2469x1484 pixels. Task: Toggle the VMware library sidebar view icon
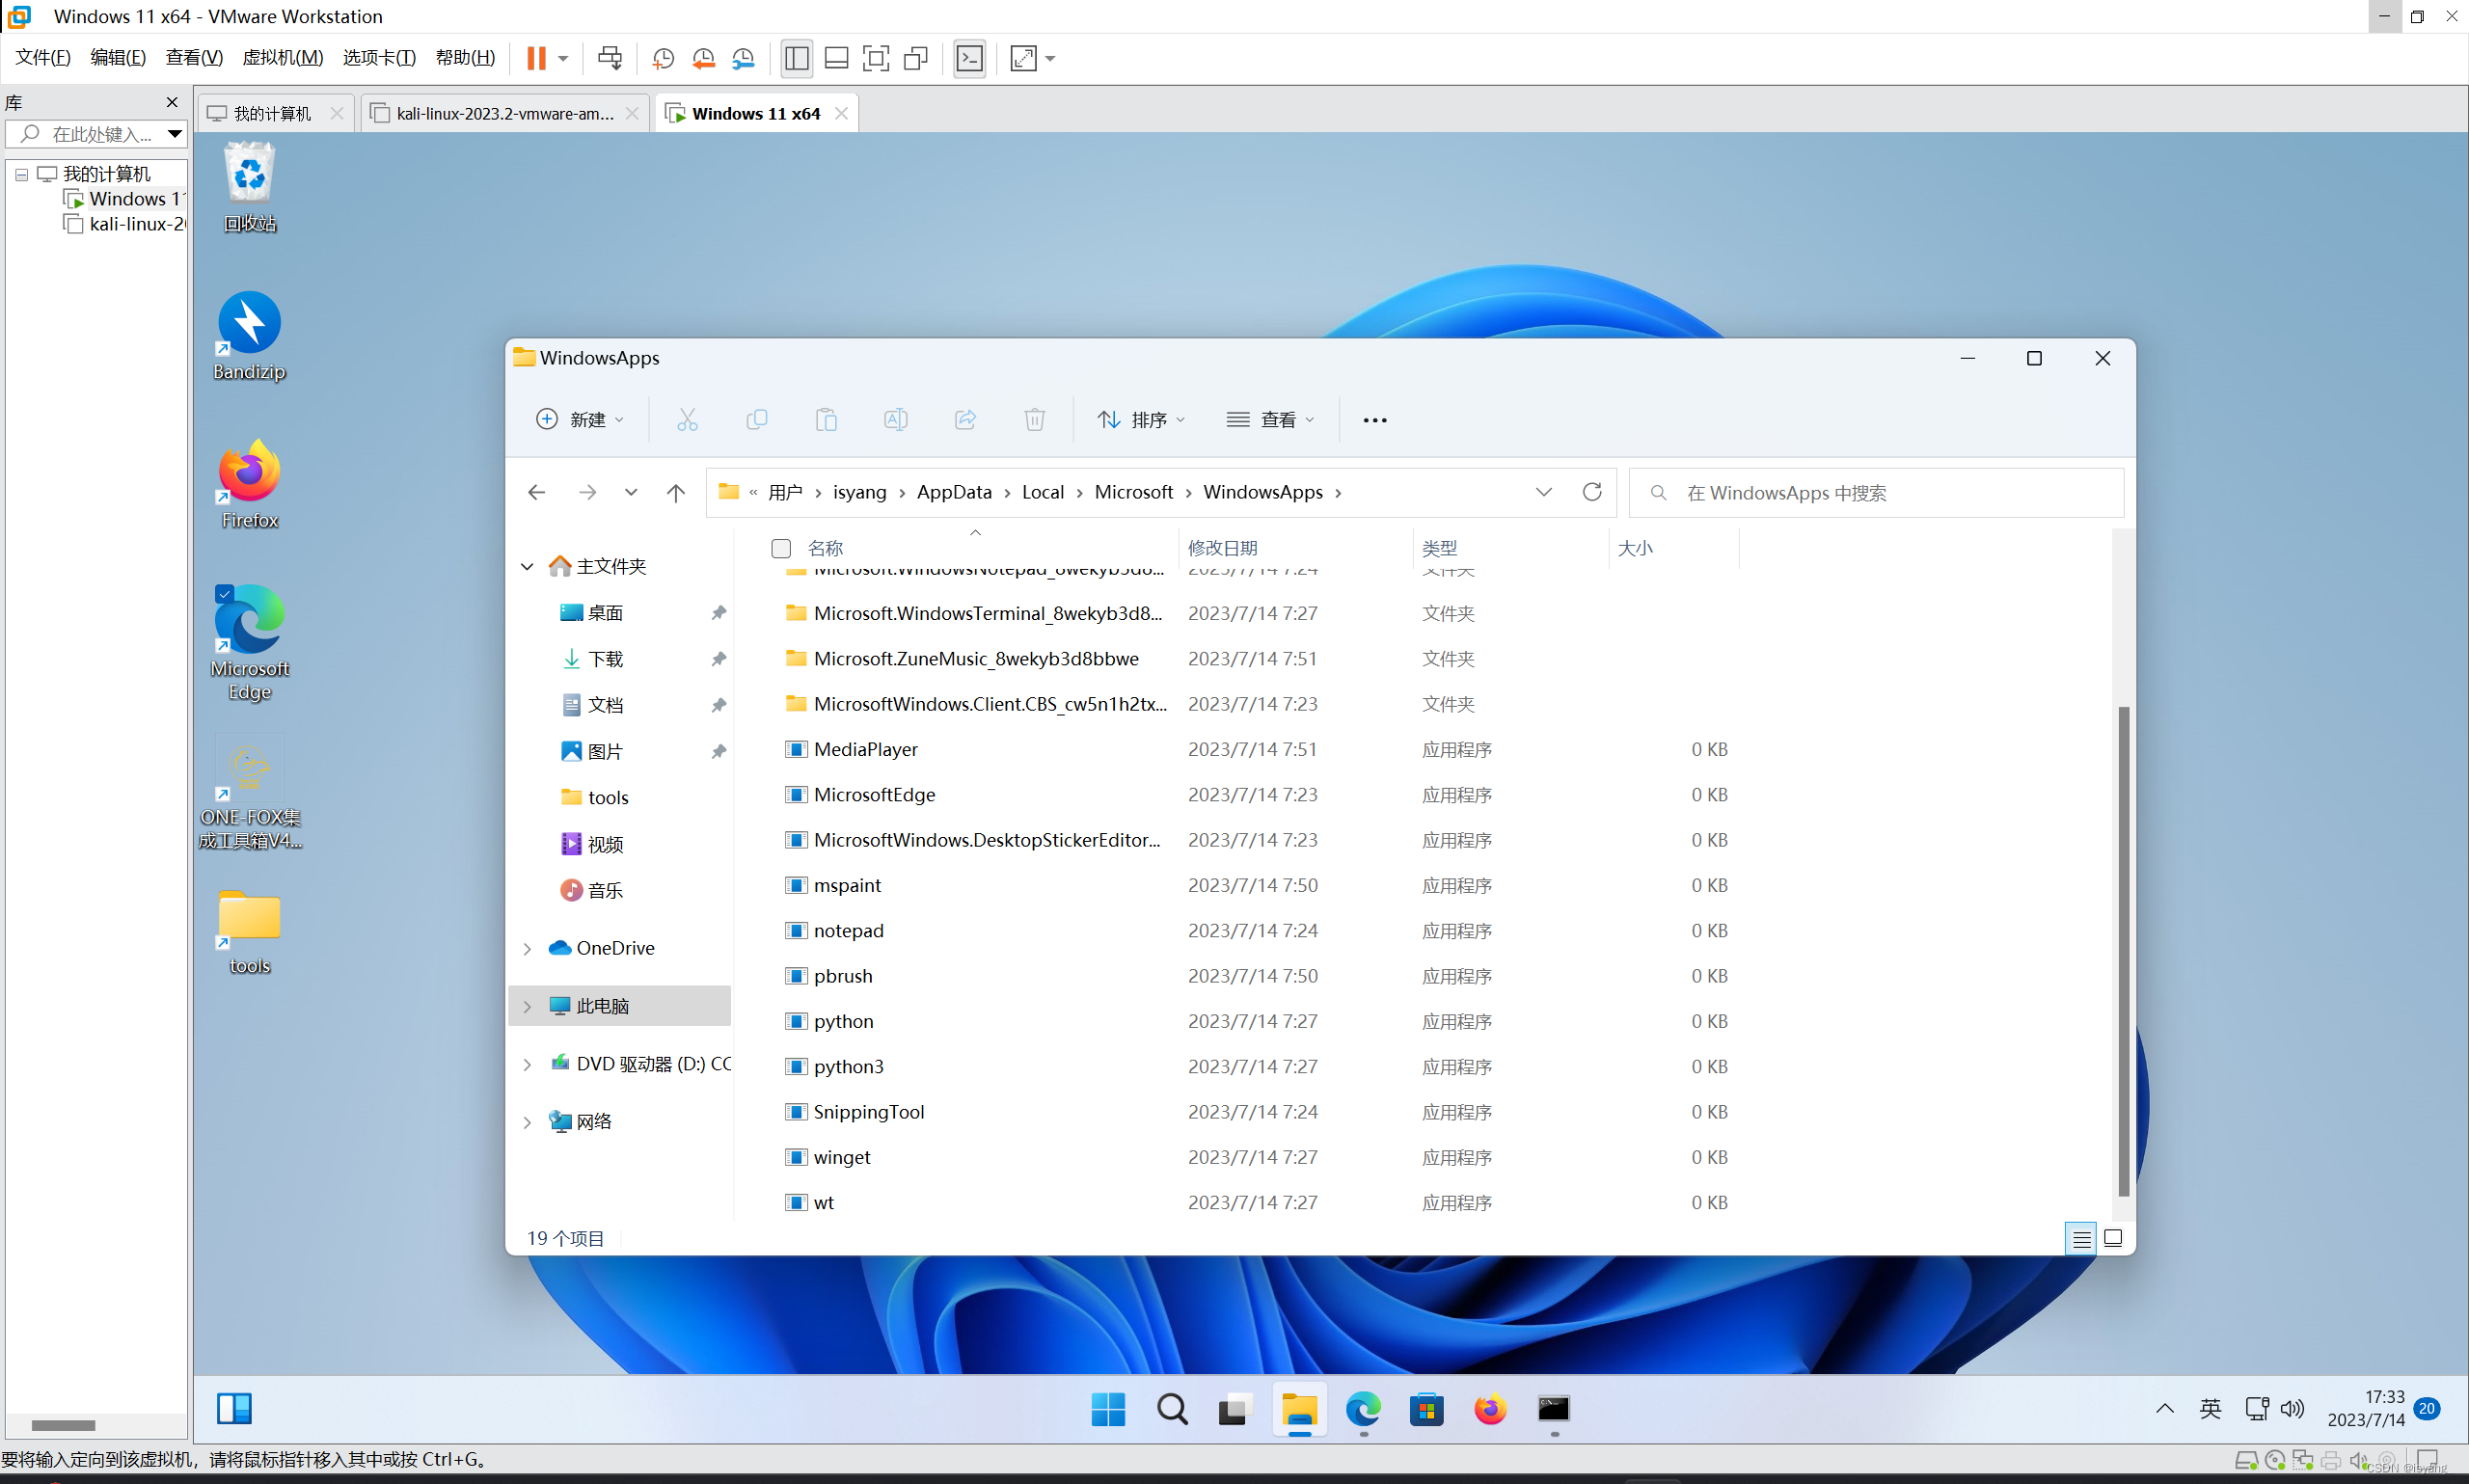(x=796, y=58)
